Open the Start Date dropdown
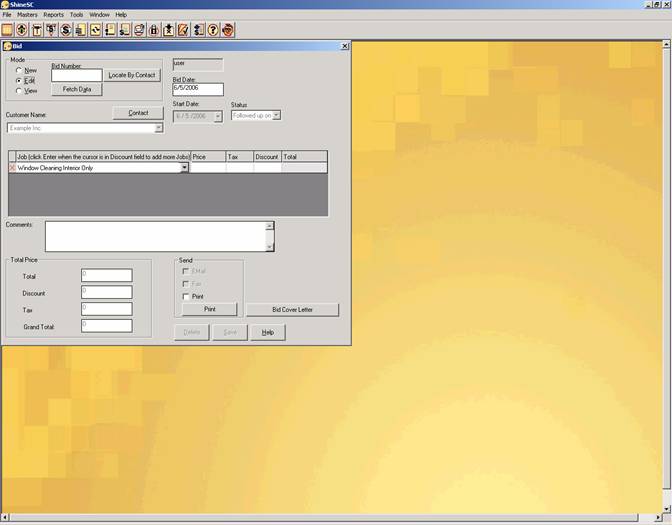Image resolution: width=672 pixels, height=525 pixels. click(x=218, y=116)
